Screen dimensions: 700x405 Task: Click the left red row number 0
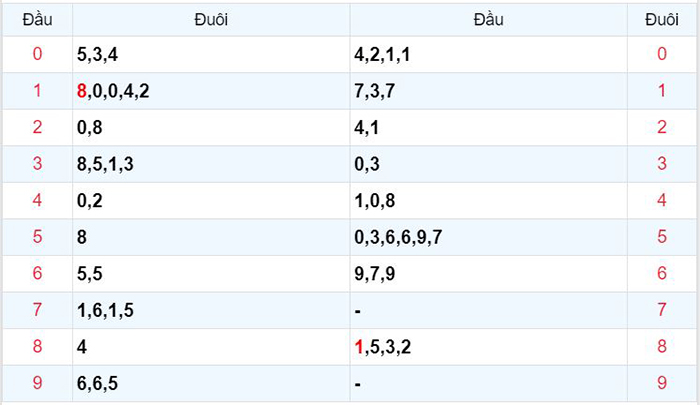(x=38, y=54)
